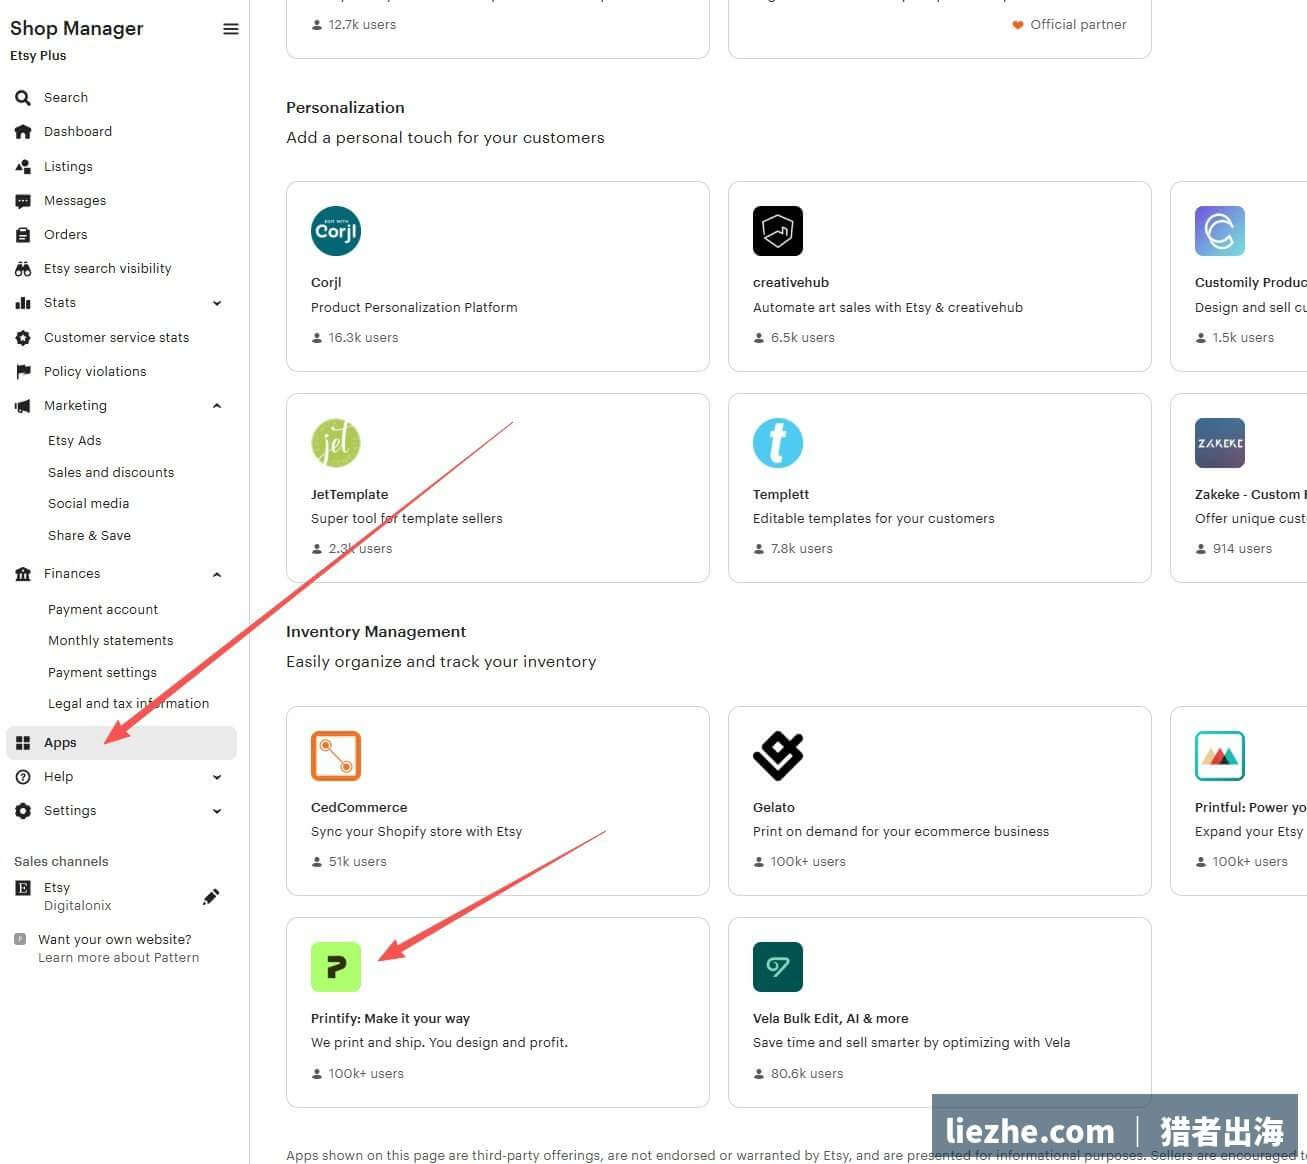Click the Marketing megaphone icon
Image resolution: width=1307 pixels, height=1164 pixels.
[23, 406]
